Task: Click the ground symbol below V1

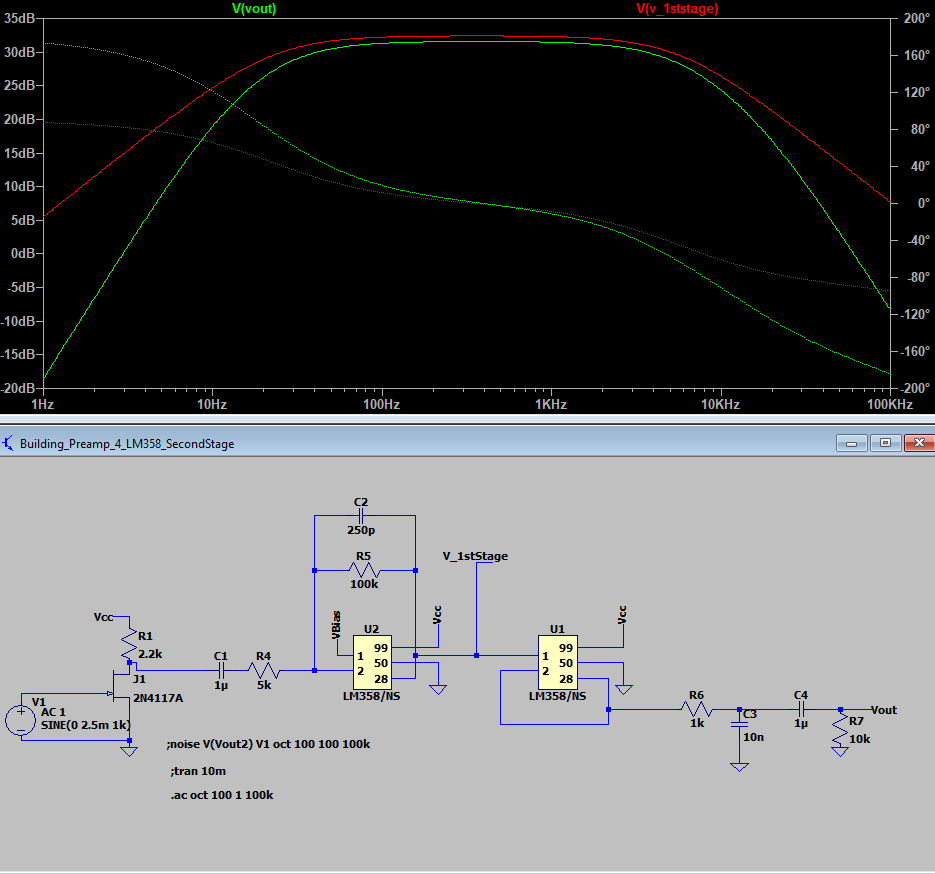Action: click(x=129, y=751)
